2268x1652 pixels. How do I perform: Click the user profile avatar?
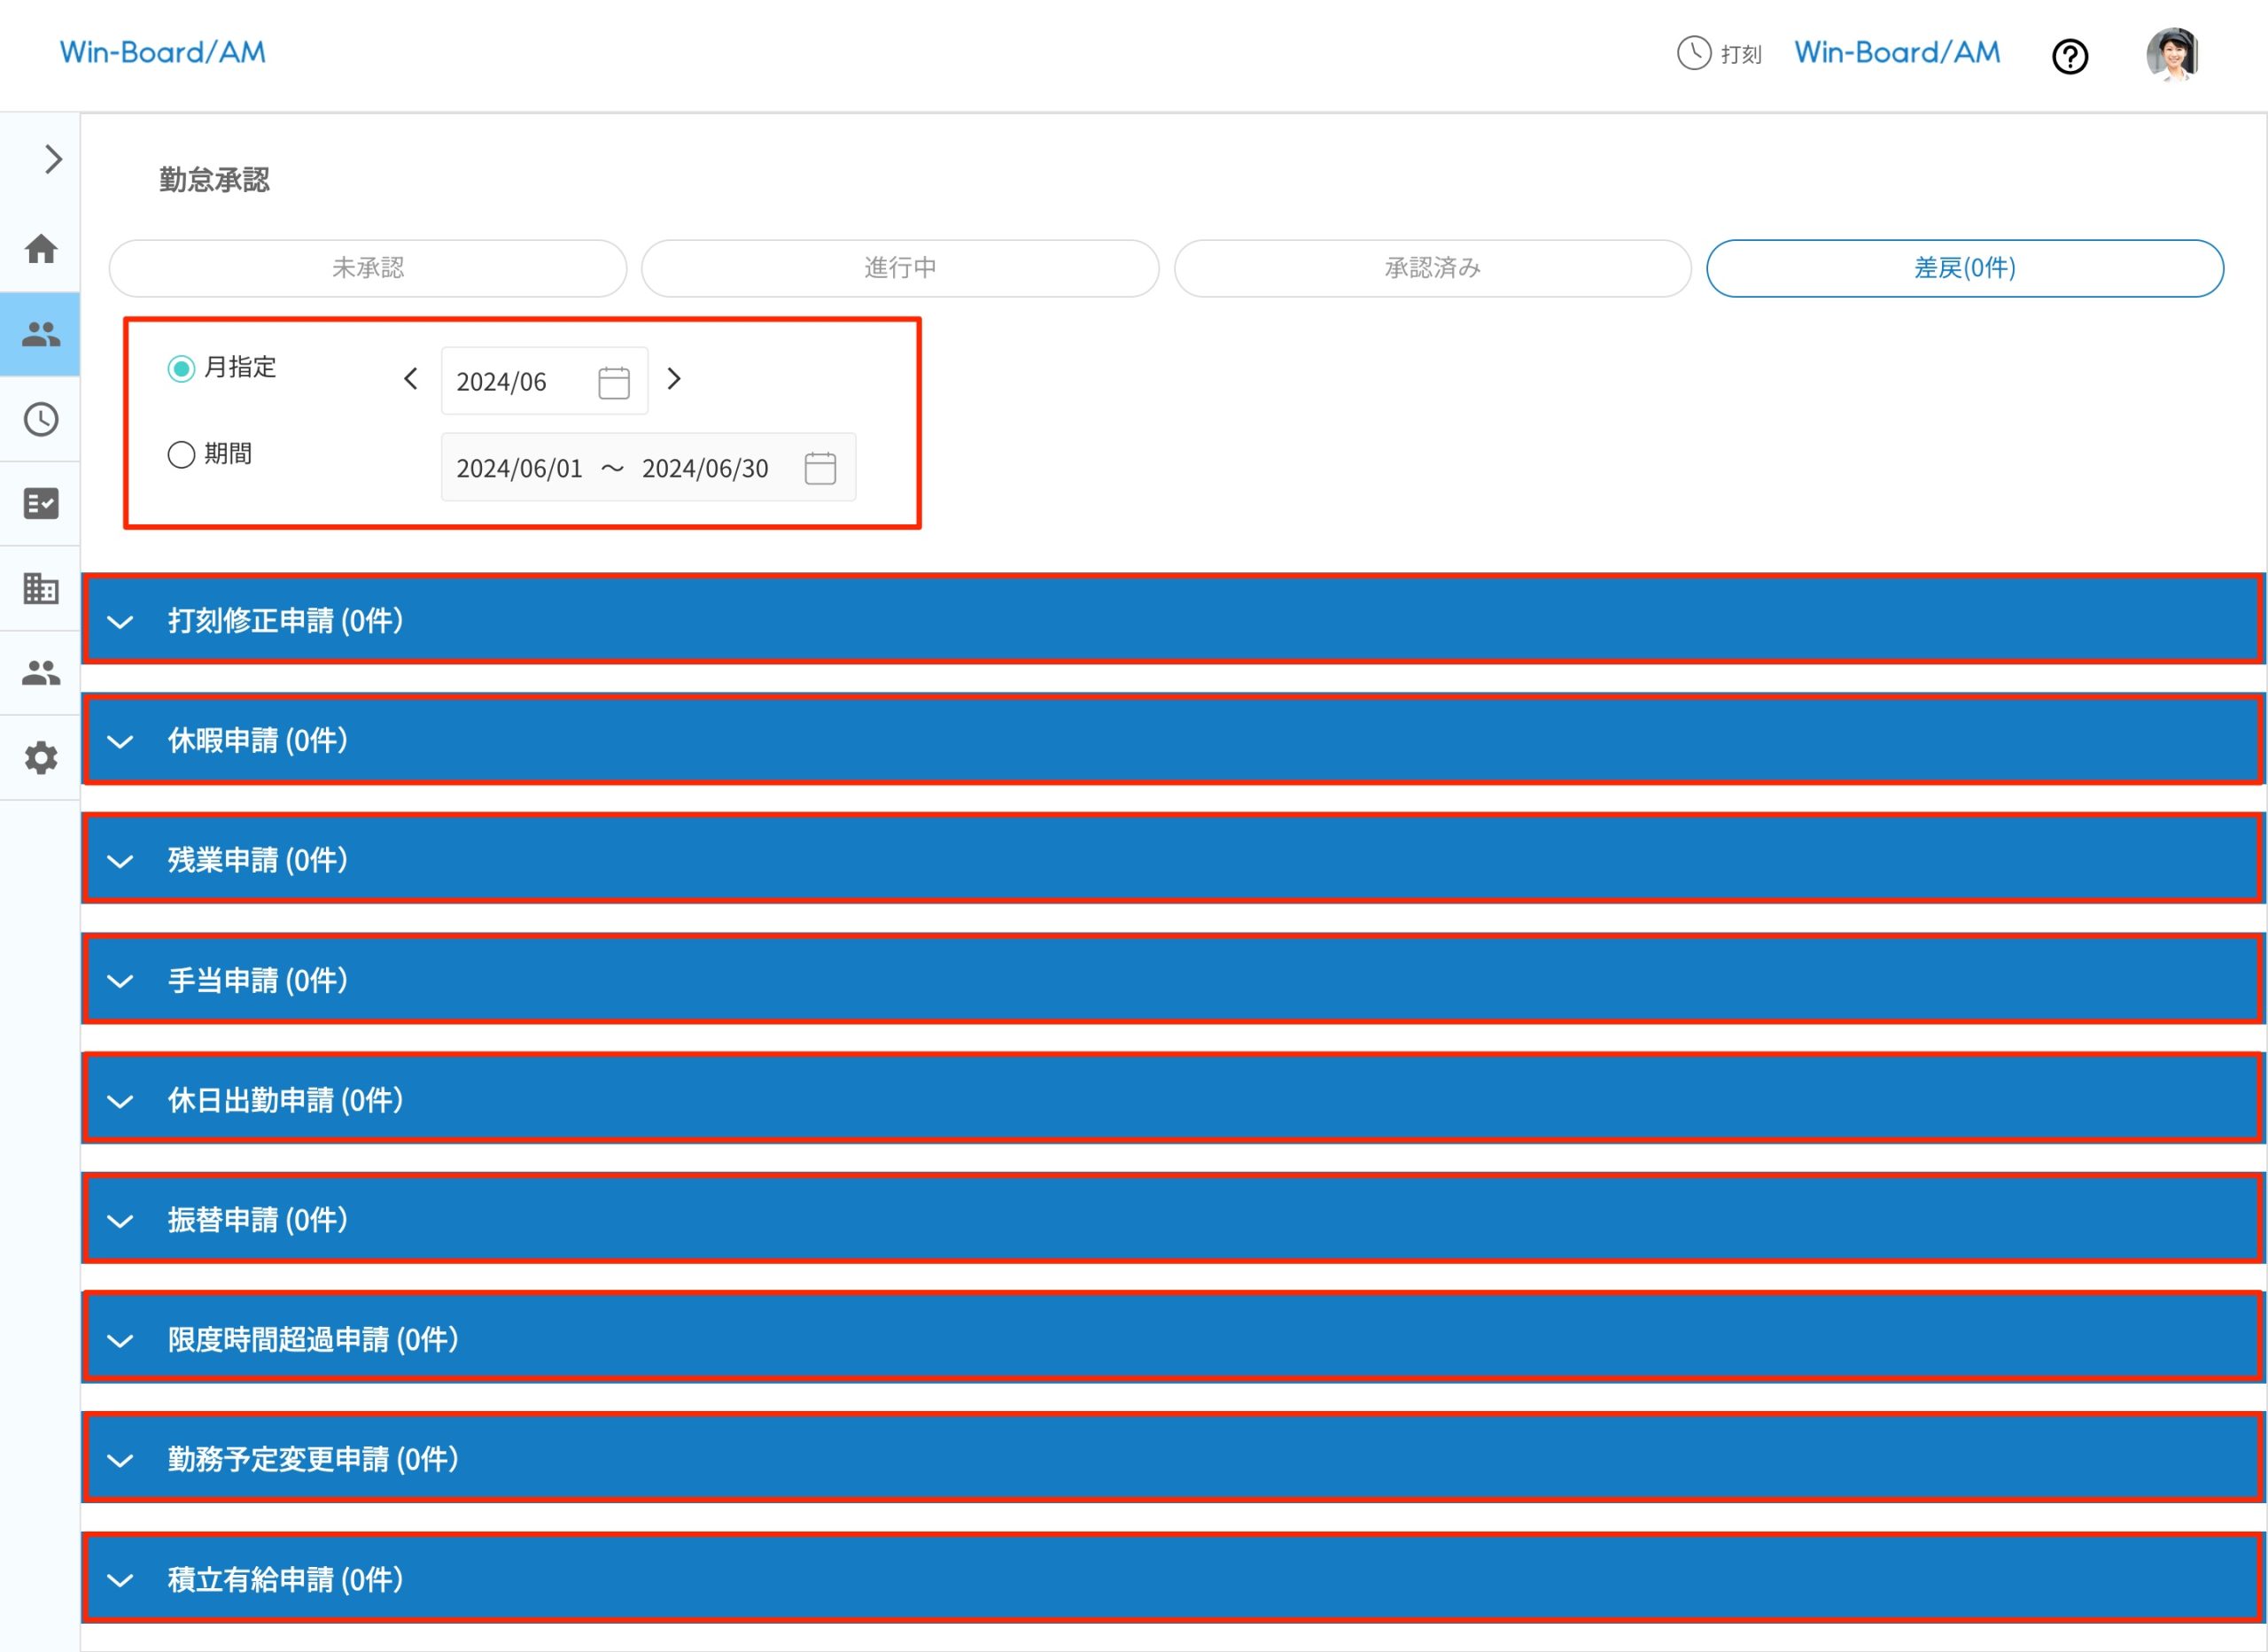2171,54
